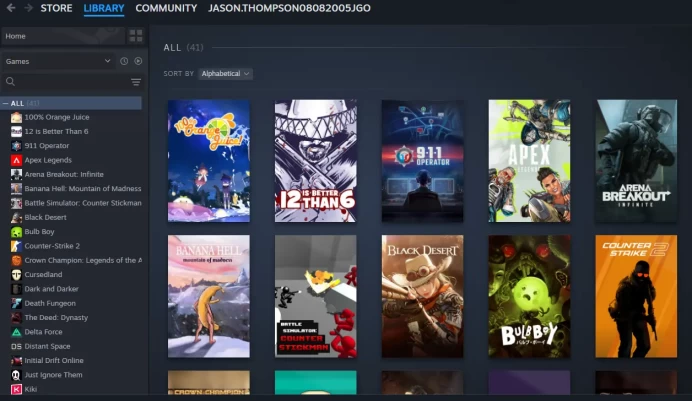Click The Deed: Dynasty sidebar icon
Image resolution: width=692 pixels, height=401 pixels.
pyautogui.click(x=16, y=318)
